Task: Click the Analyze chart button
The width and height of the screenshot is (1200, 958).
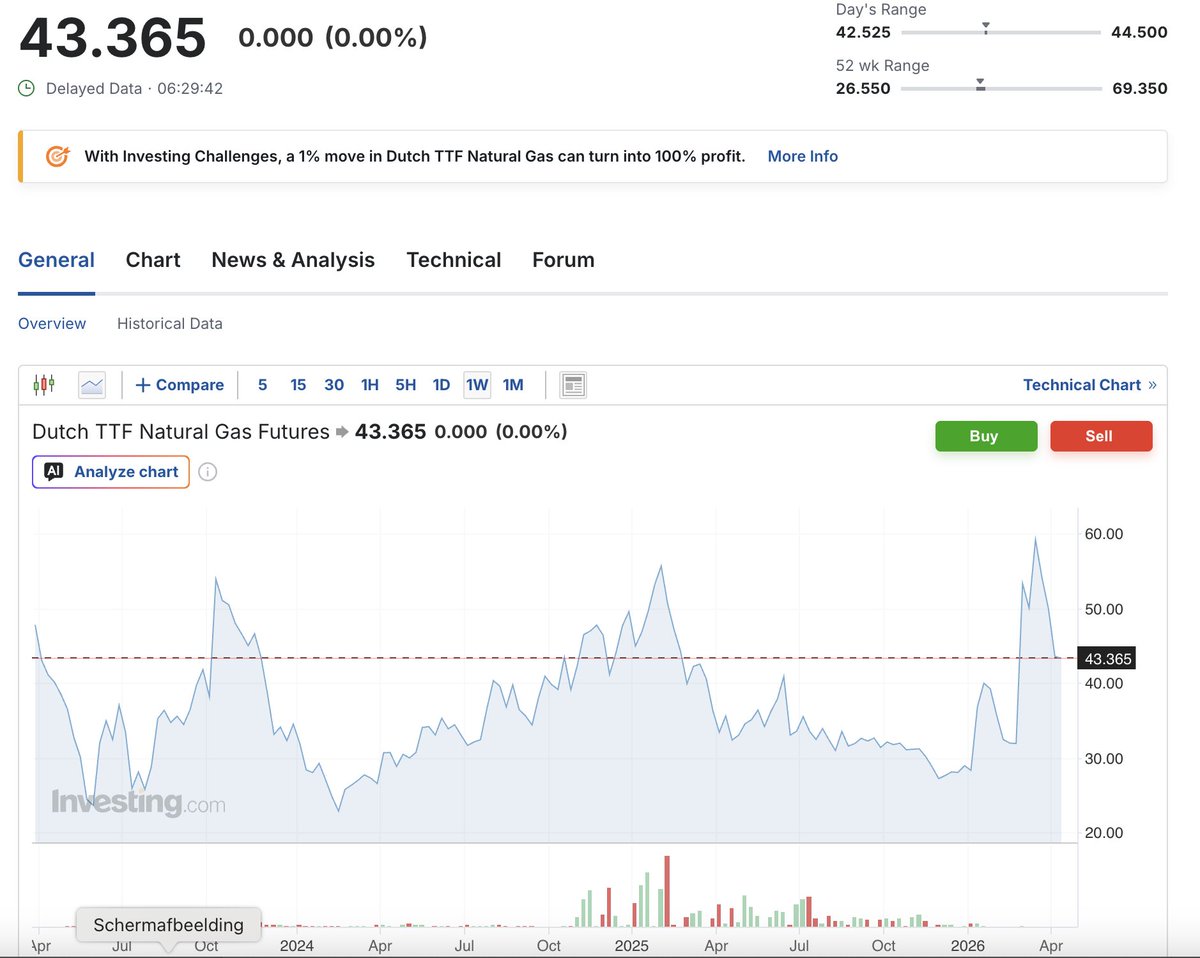Action: (111, 472)
